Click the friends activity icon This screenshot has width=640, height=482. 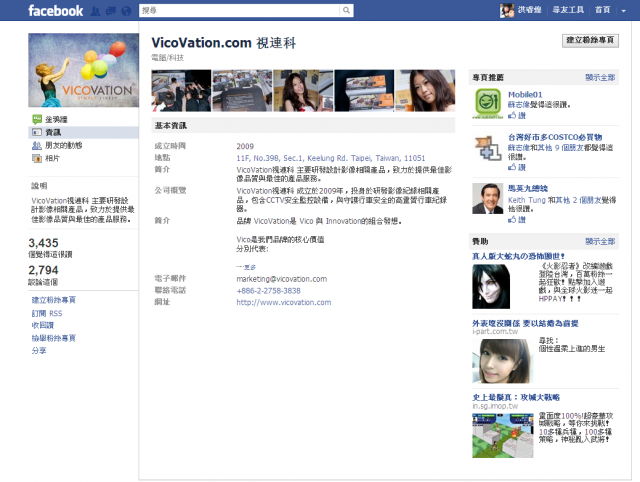tap(37, 145)
